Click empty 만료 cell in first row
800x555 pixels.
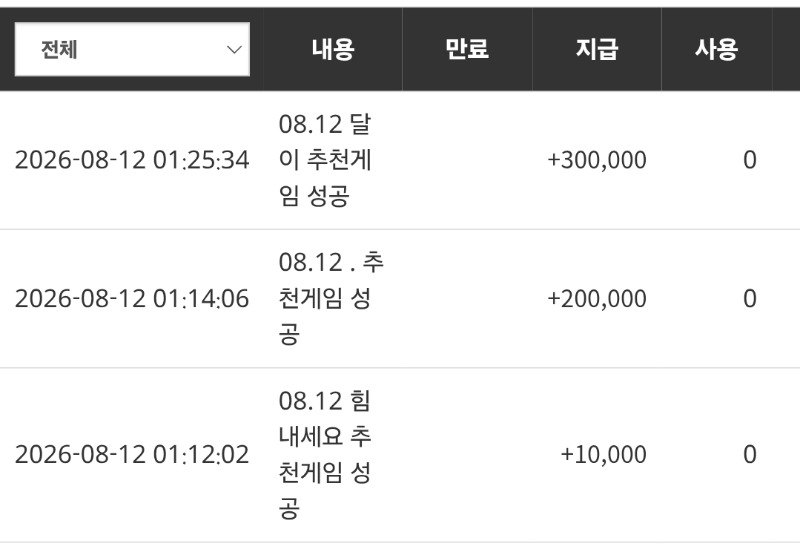coord(467,160)
